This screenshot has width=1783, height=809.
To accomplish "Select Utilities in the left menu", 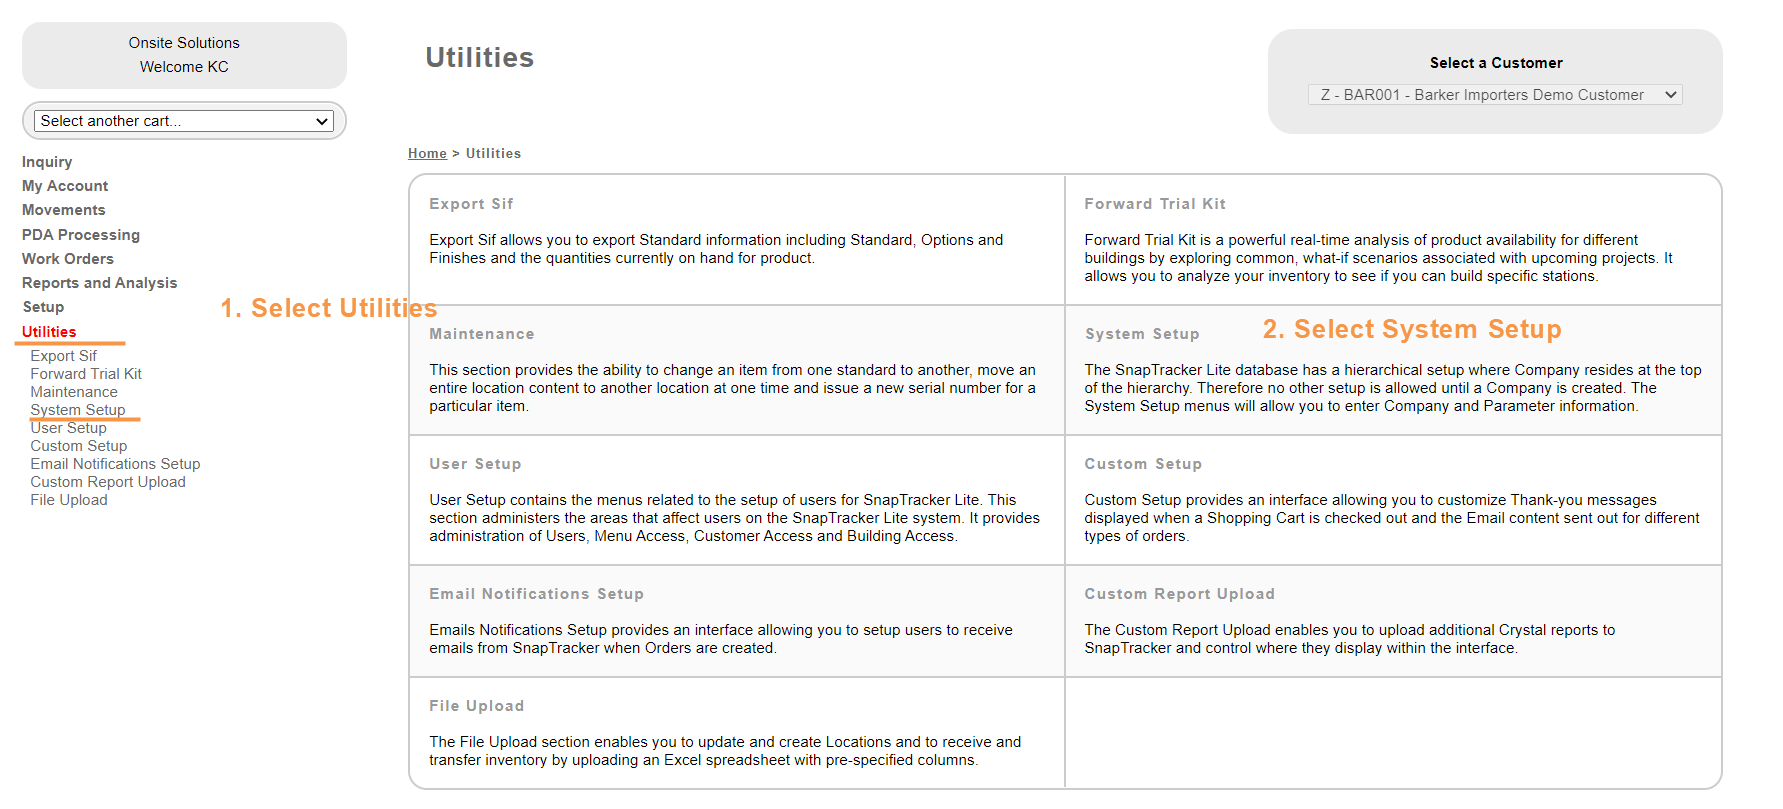I will click(x=49, y=332).
